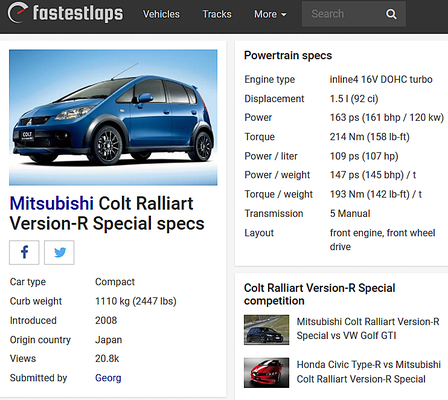Image resolution: width=448 pixels, height=400 pixels.
Task: Select engine type inline4 16V DOHC turbo
Action: tap(381, 79)
